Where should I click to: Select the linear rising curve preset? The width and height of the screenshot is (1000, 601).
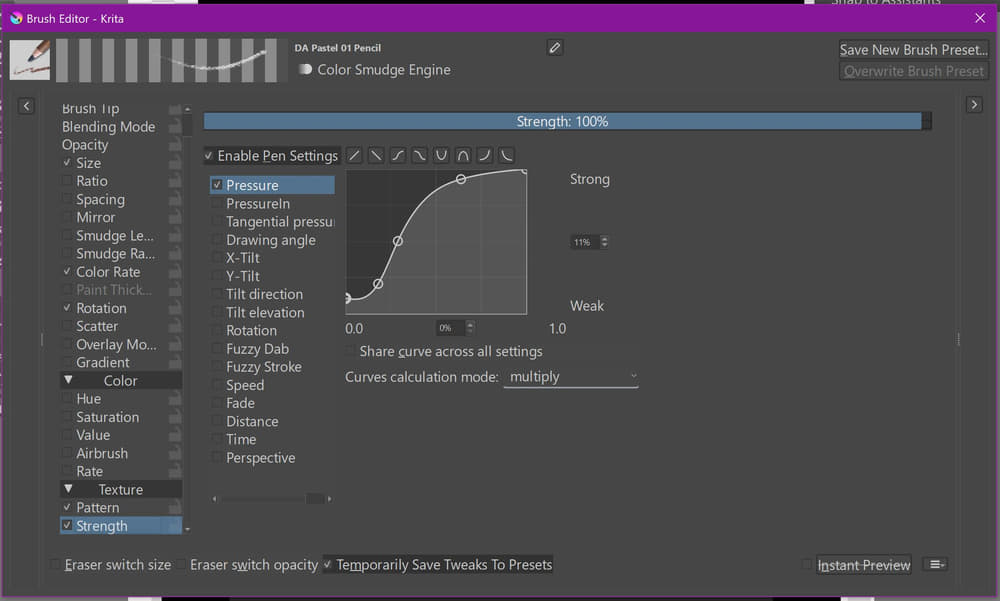point(355,156)
